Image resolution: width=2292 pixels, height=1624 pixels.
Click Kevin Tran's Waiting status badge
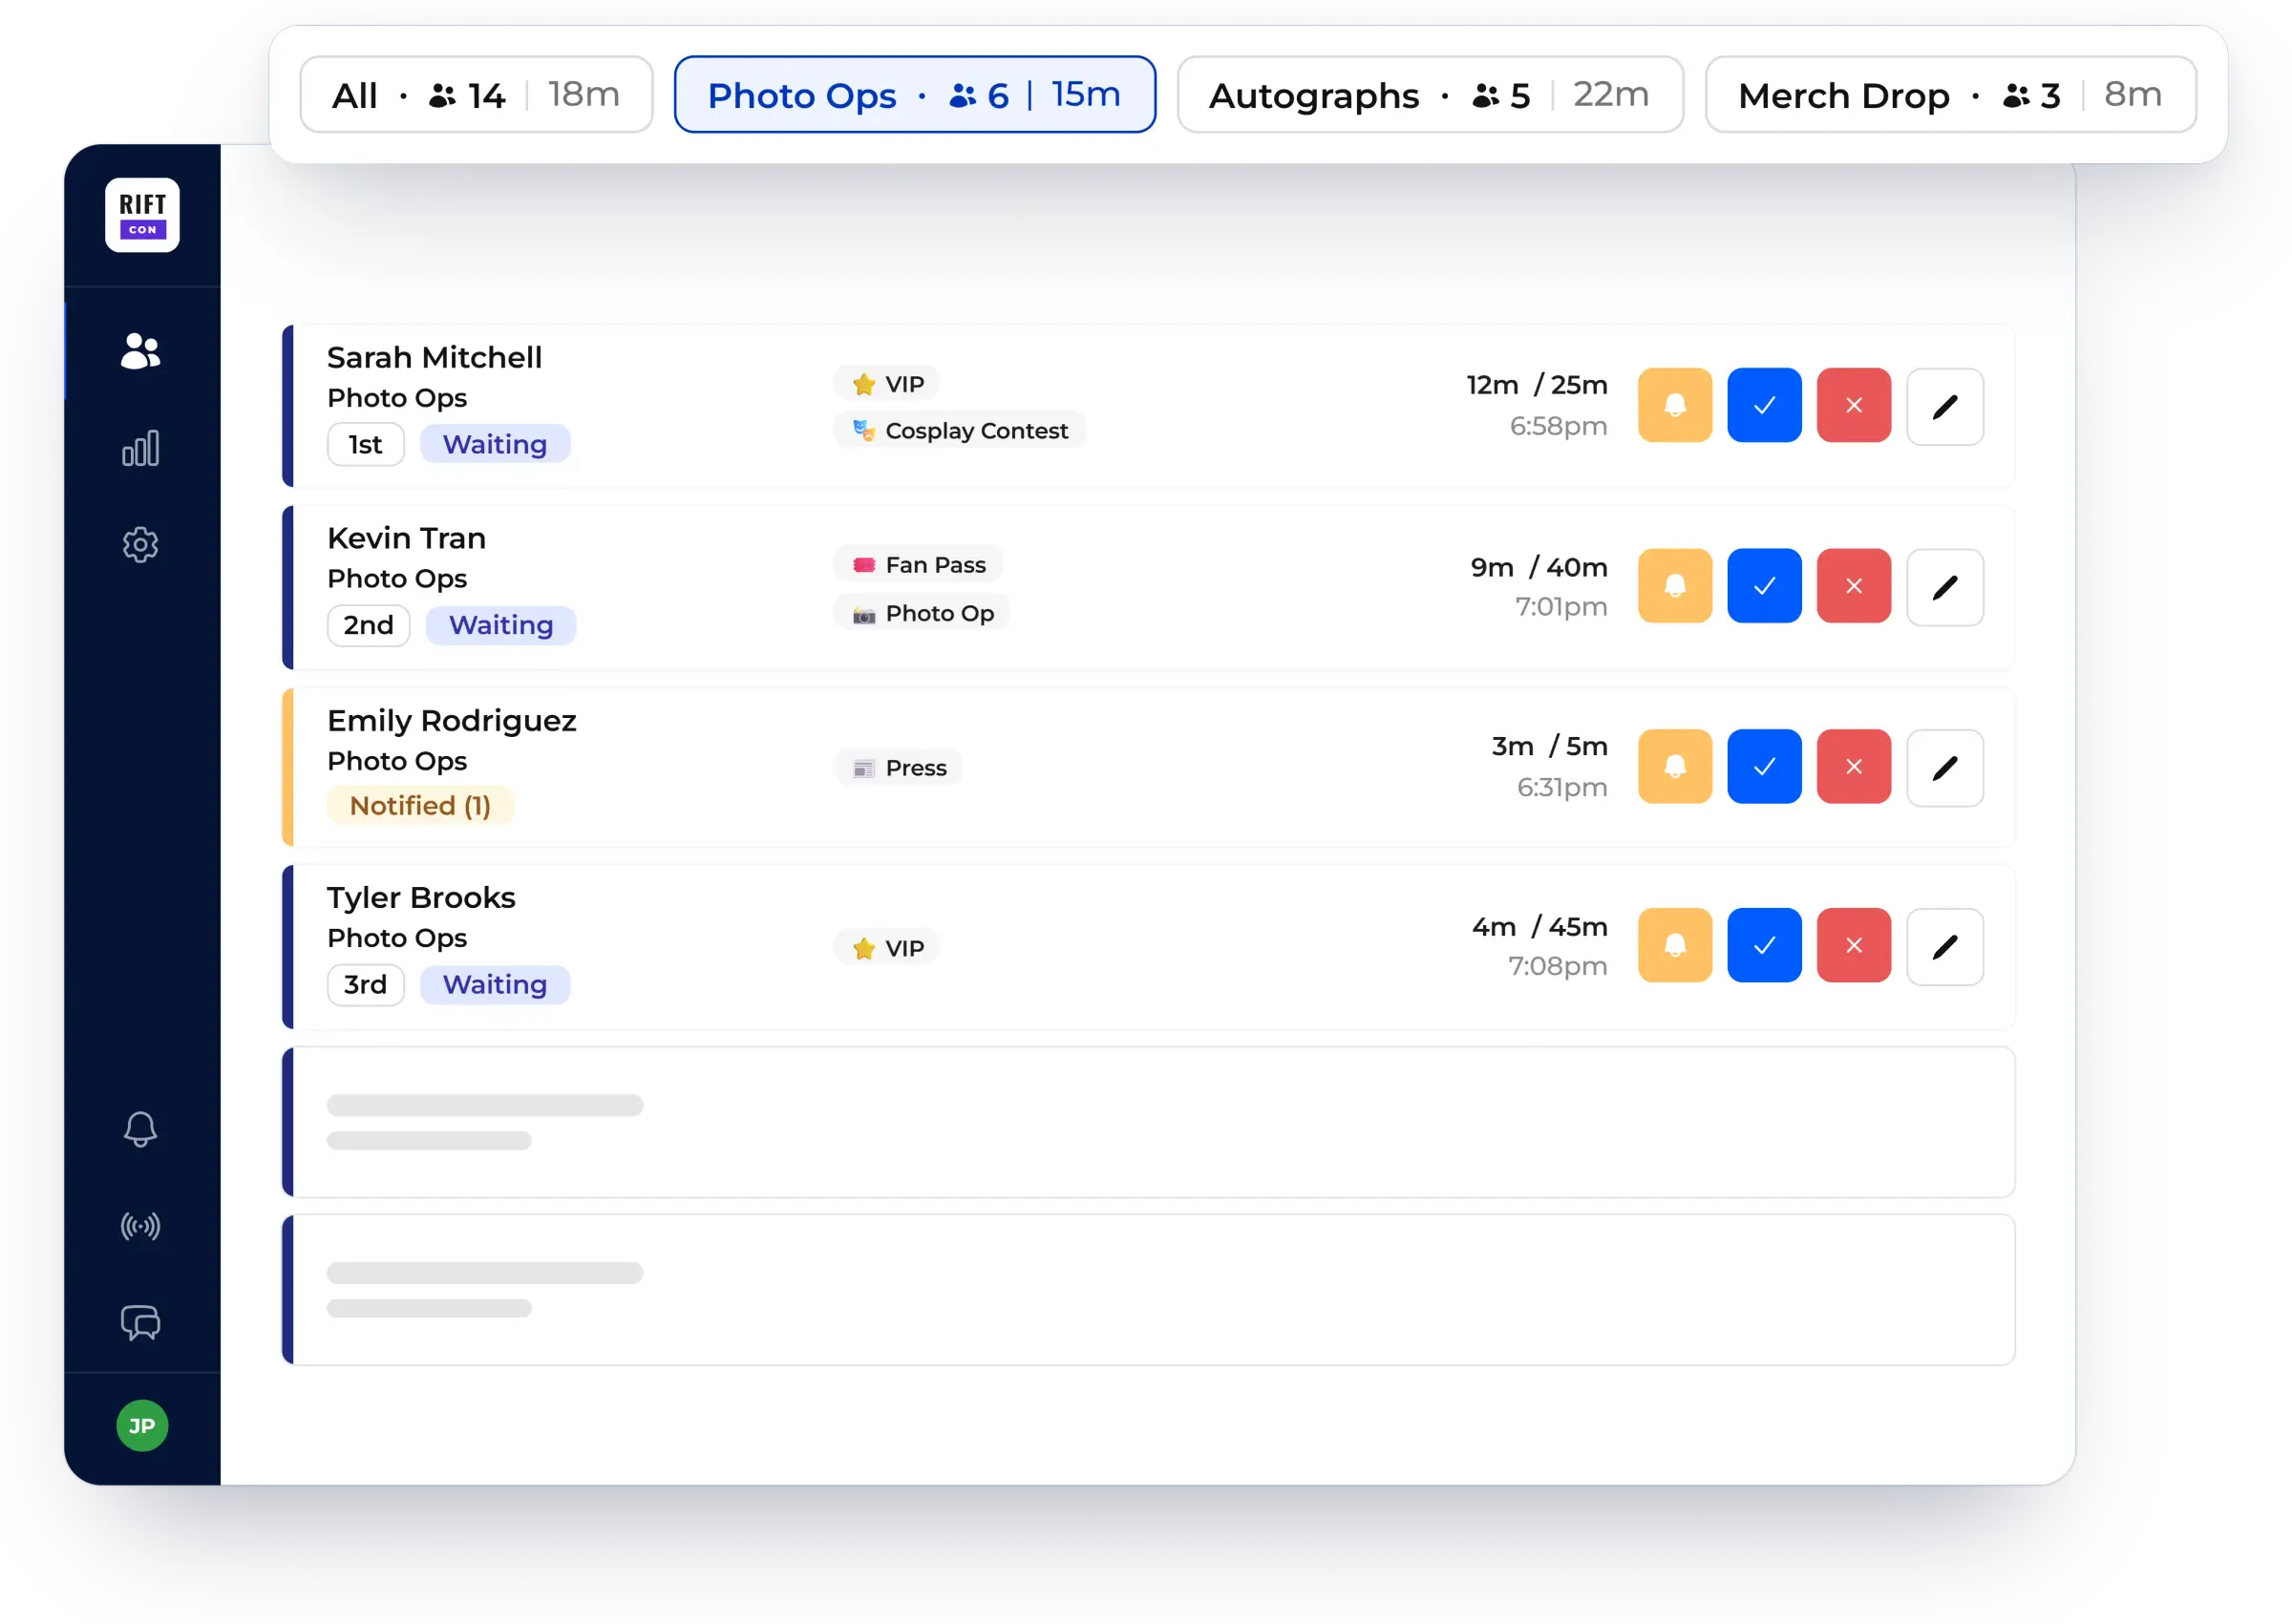pos(500,625)
